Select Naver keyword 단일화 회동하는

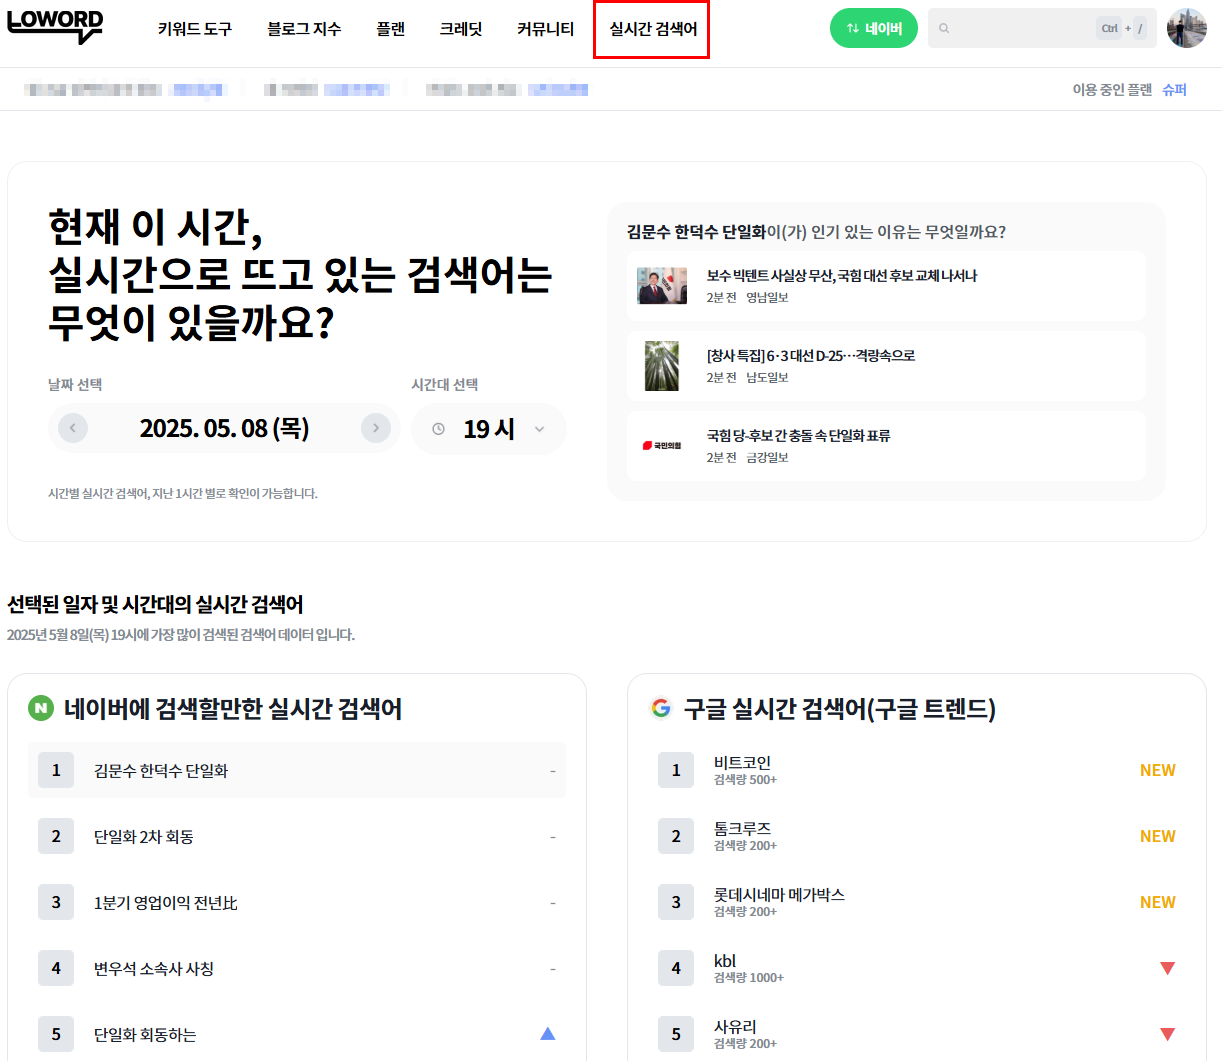(297, 1034)
